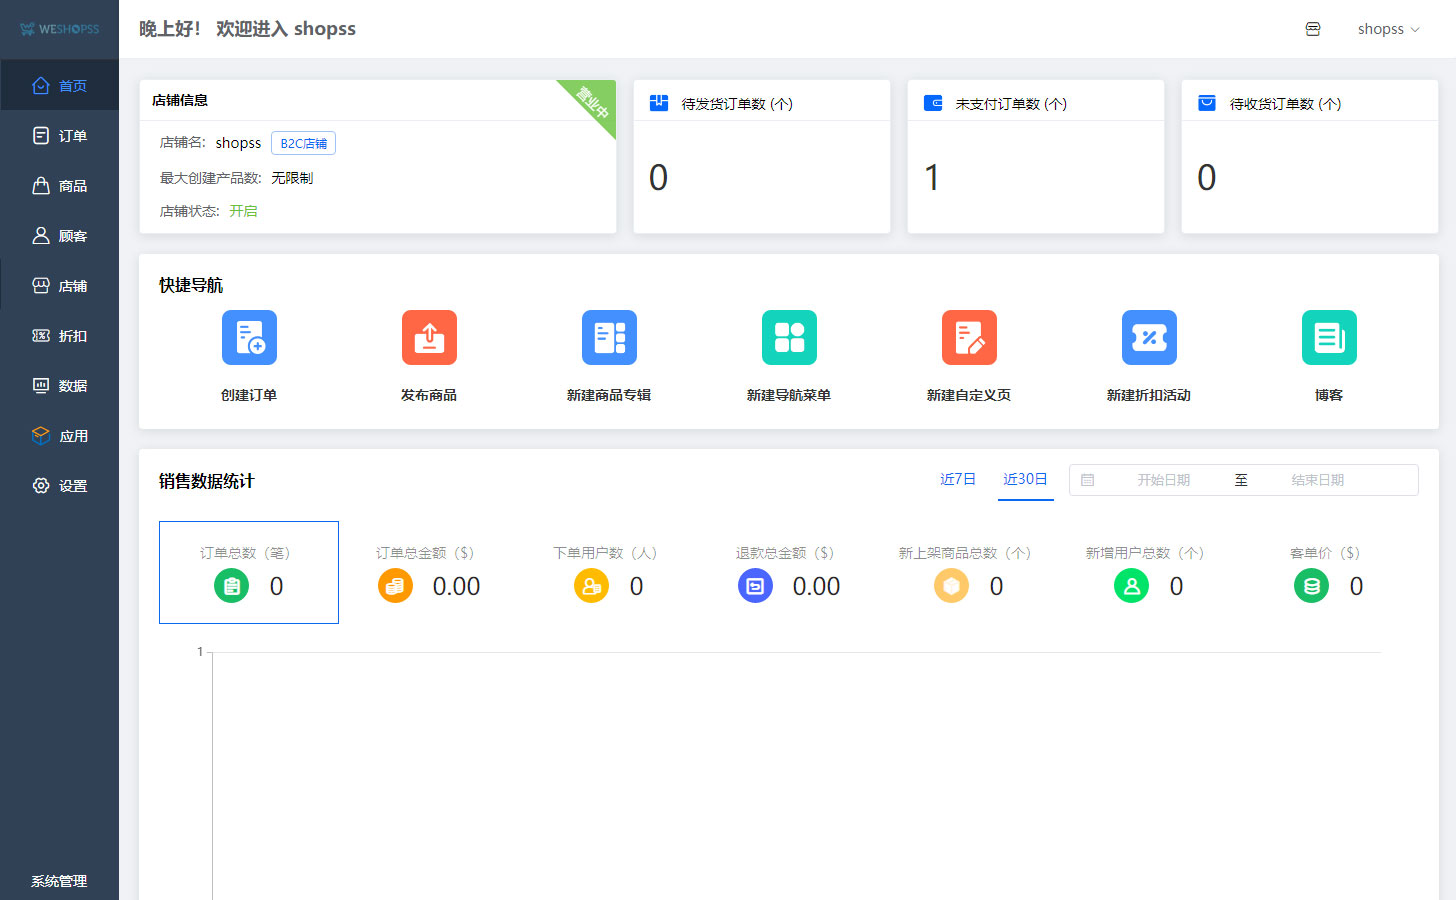Select the 订单总数 statistics card
1456x900 pixels.
click(249, 572)
